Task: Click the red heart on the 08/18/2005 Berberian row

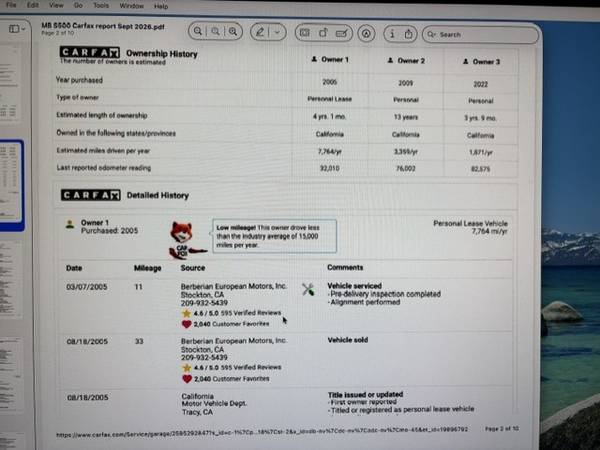Action: coord(187,378)
